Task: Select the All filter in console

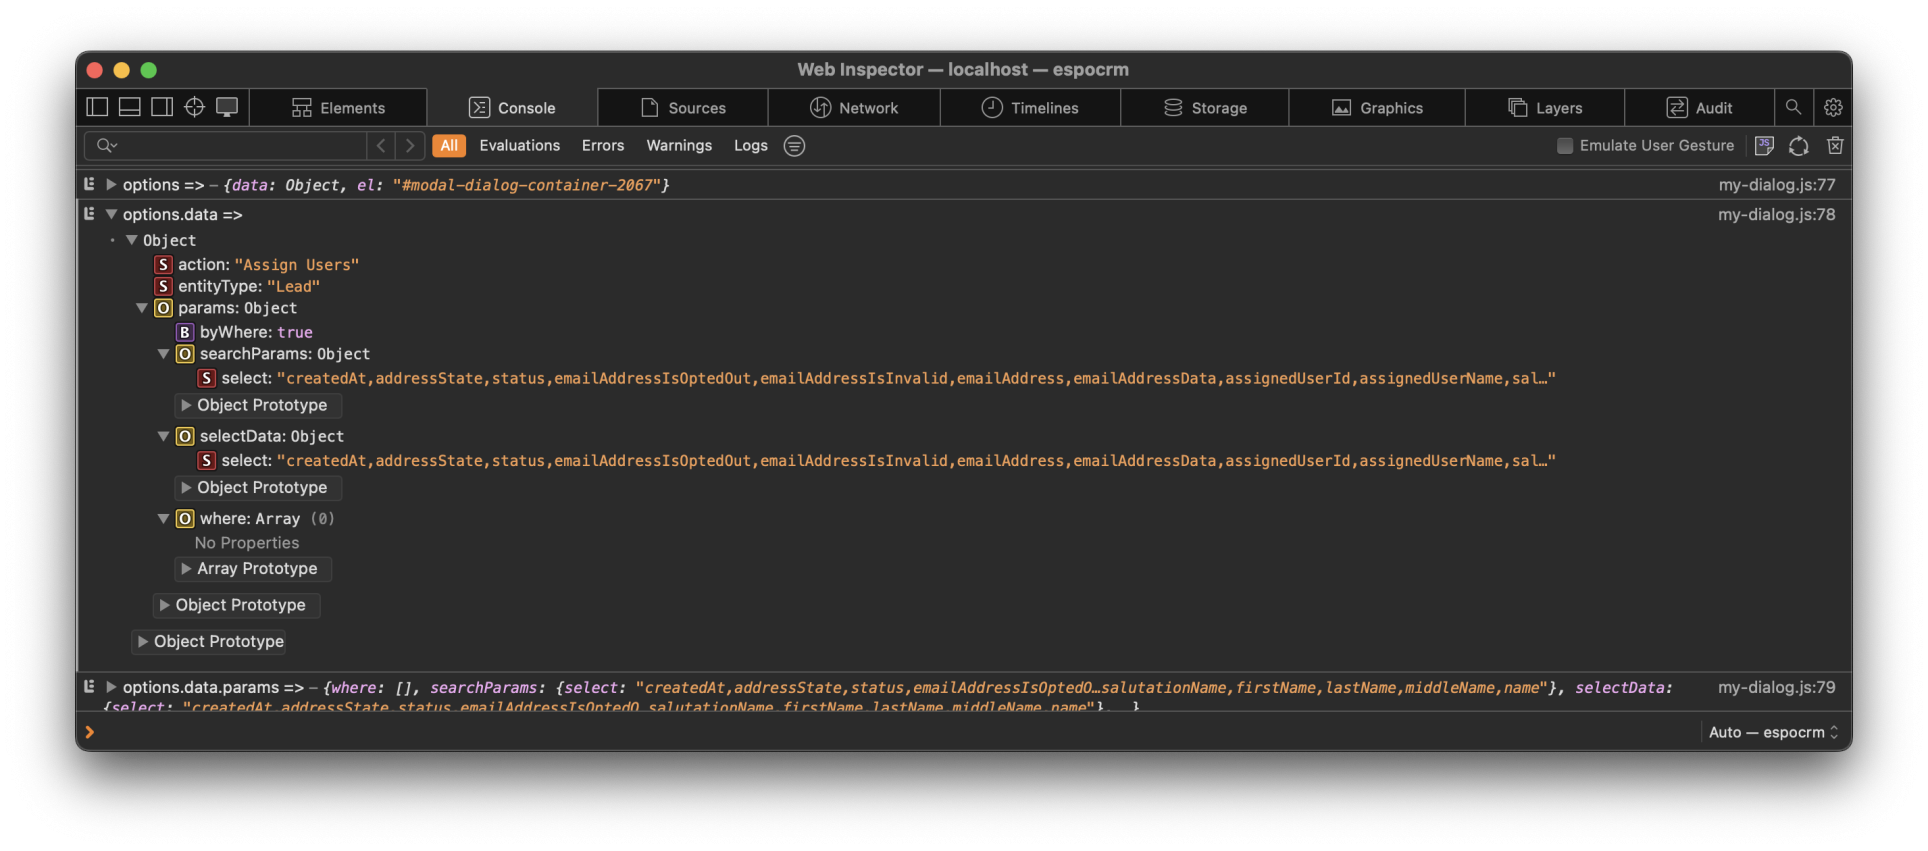Action: (449, 145)
